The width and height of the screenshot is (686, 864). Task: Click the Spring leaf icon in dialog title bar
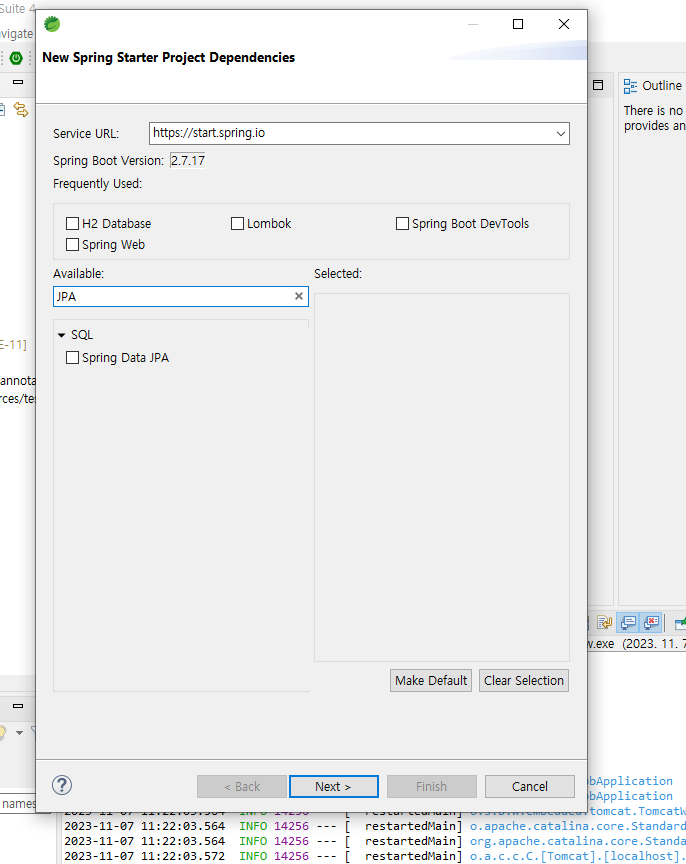click(52, 24)
